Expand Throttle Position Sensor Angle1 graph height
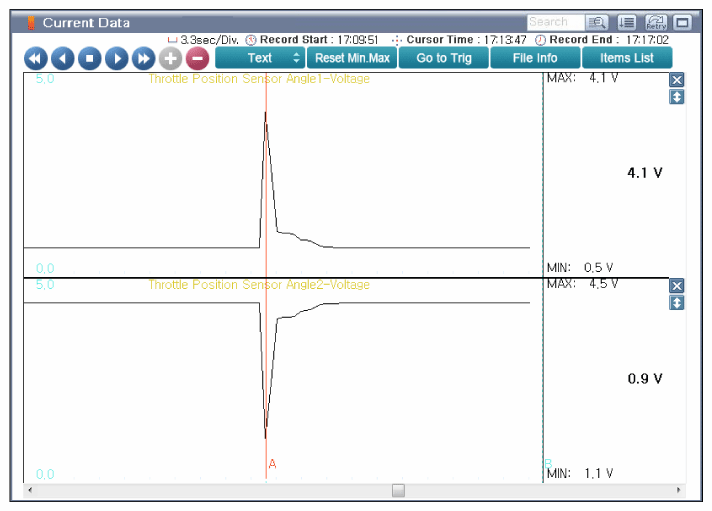Screen dimensions: 712x511 [x=677, y=97]
